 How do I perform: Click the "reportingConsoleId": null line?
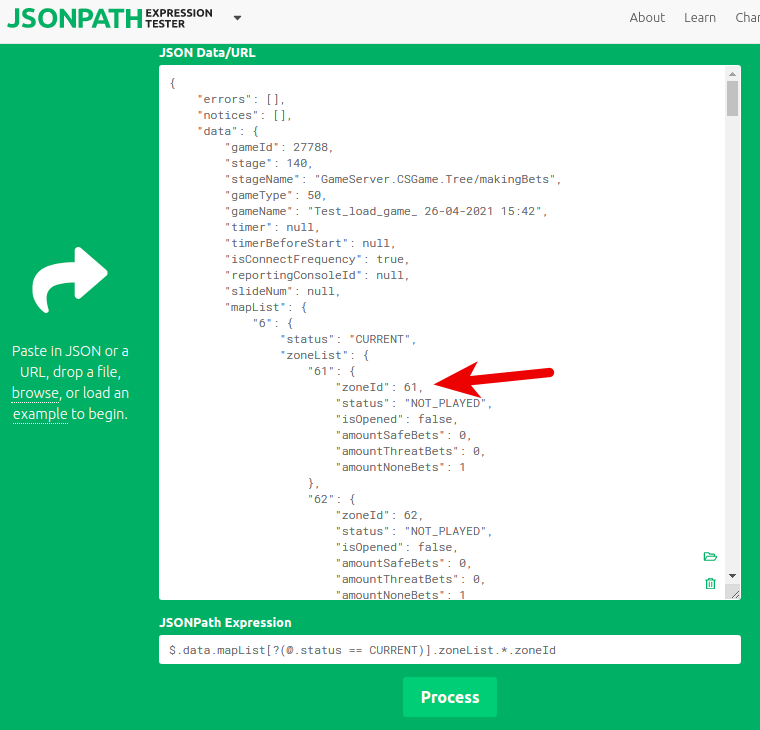[x=317, y=275]
